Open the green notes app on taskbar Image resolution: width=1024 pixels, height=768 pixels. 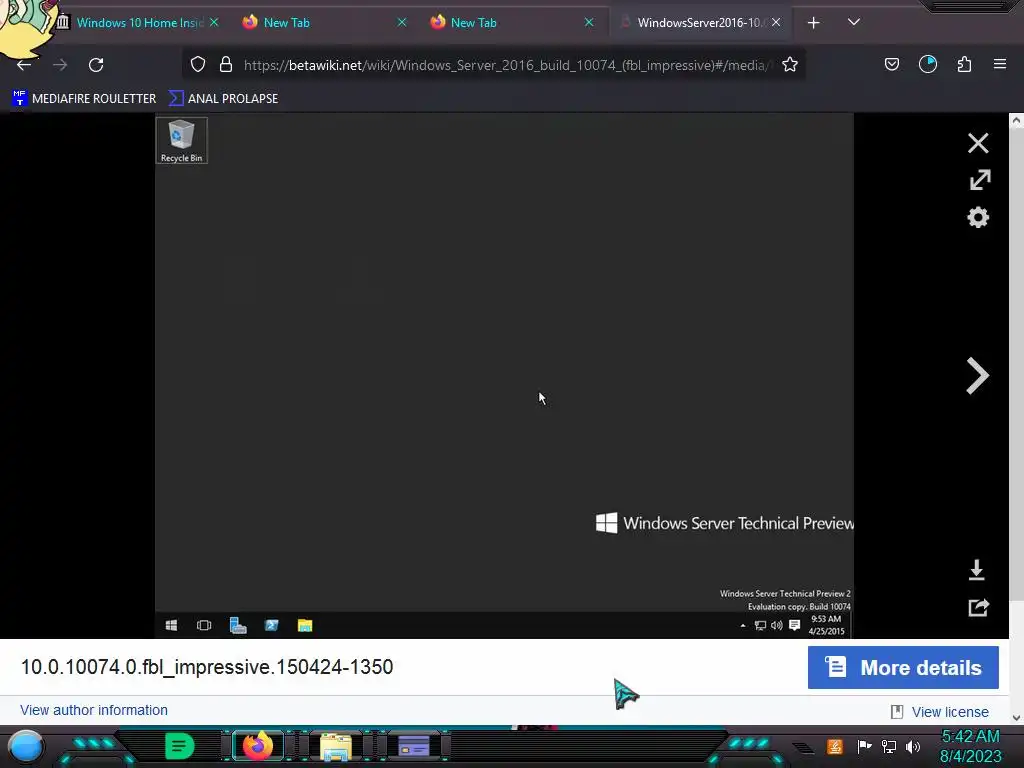[x=179, y=746]
